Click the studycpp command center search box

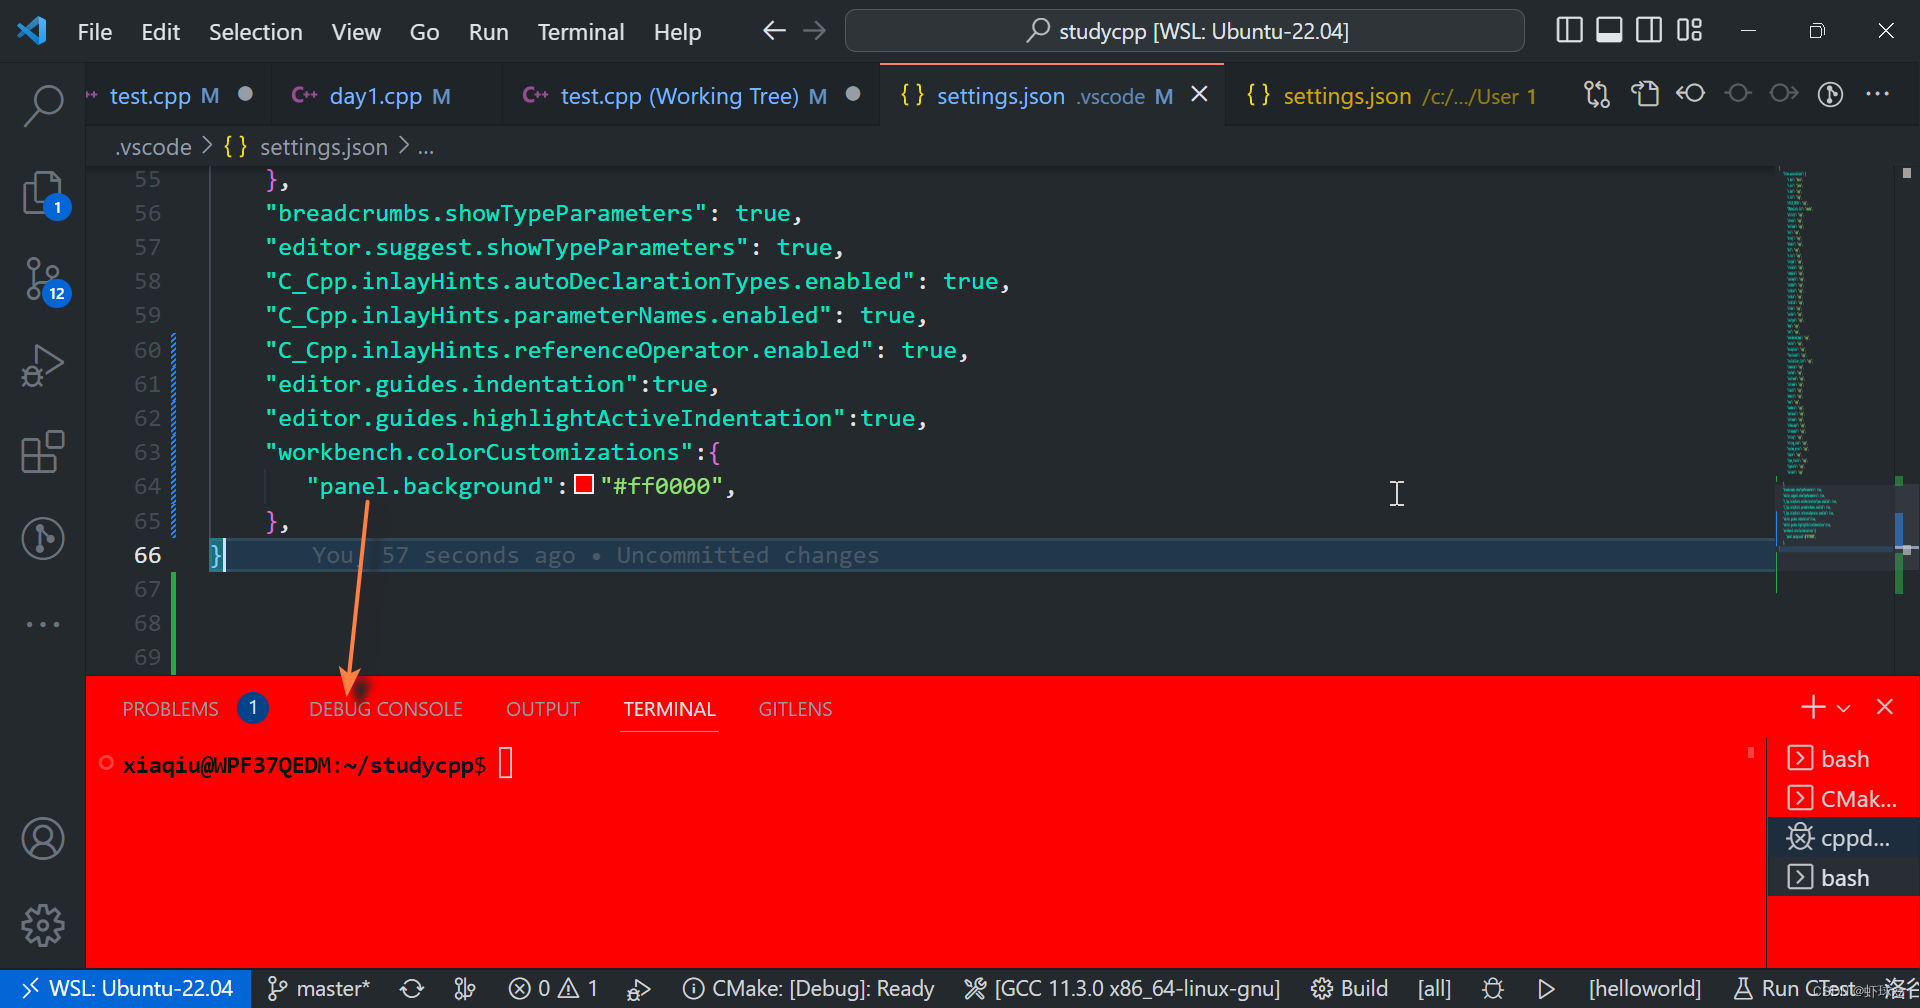(x=1185, y=31)
